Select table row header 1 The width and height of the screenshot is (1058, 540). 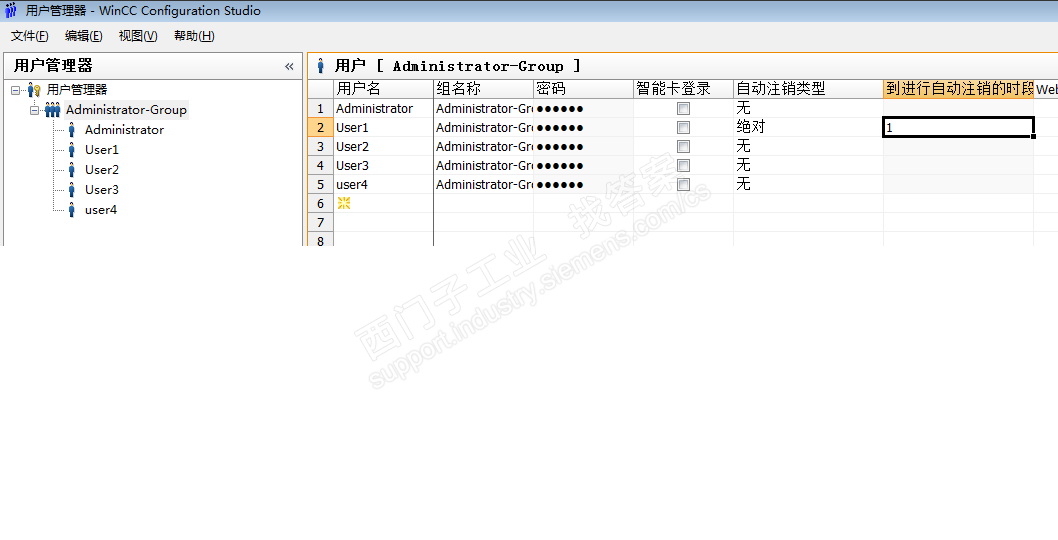tap(321, 109)
